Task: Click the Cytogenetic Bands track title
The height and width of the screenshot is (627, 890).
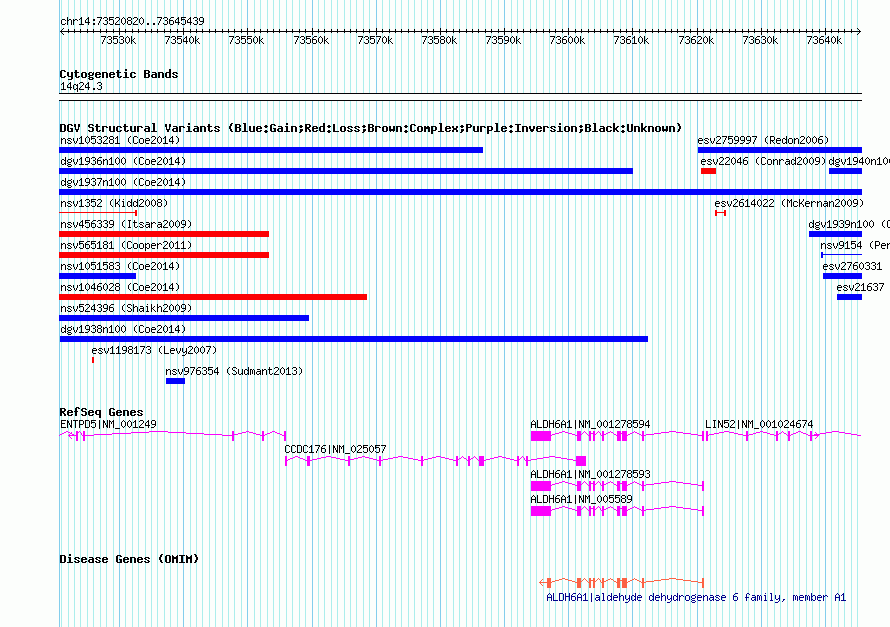Action: point(119,74)
